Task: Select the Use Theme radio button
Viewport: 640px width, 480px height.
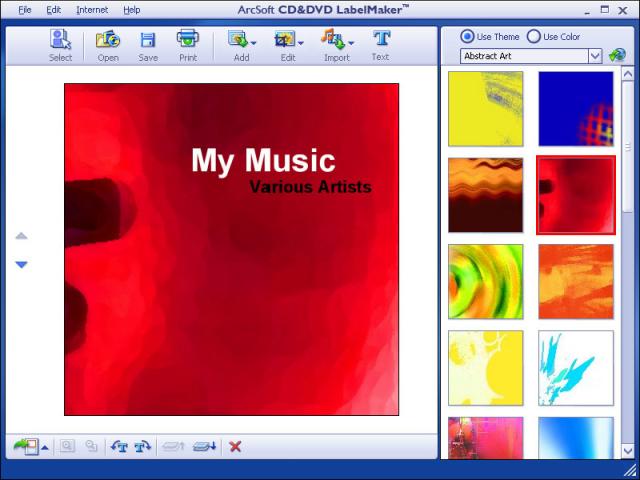Action: coord(467,36)
